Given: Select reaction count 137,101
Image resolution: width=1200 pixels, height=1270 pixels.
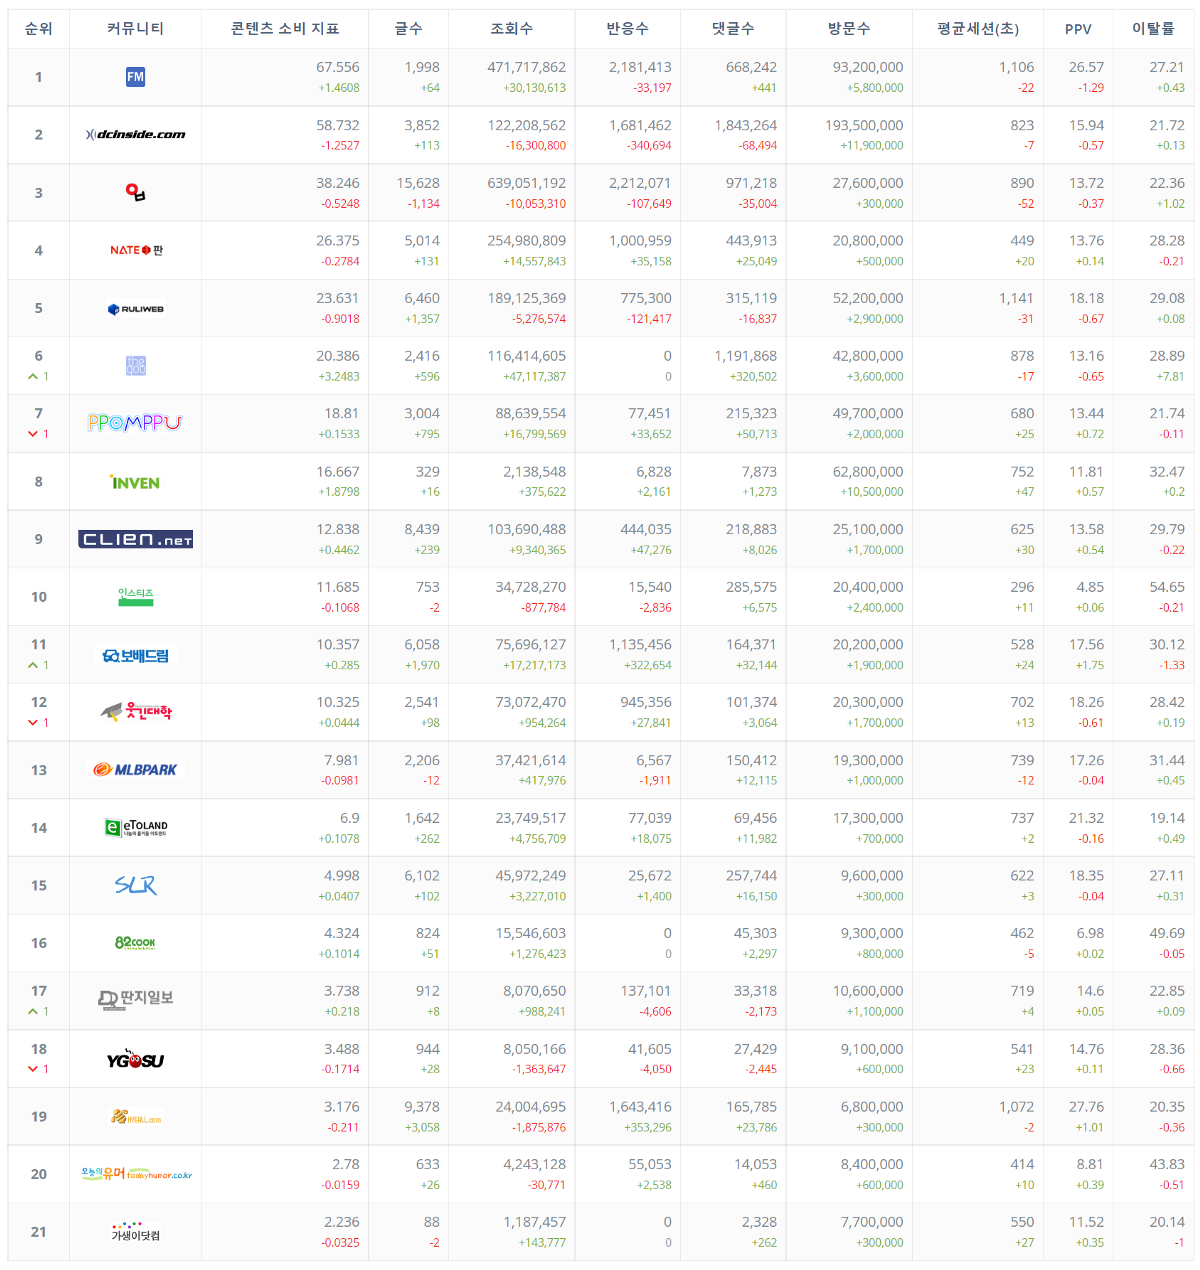Looking at the screenshot, I should (x=646, y=991).
